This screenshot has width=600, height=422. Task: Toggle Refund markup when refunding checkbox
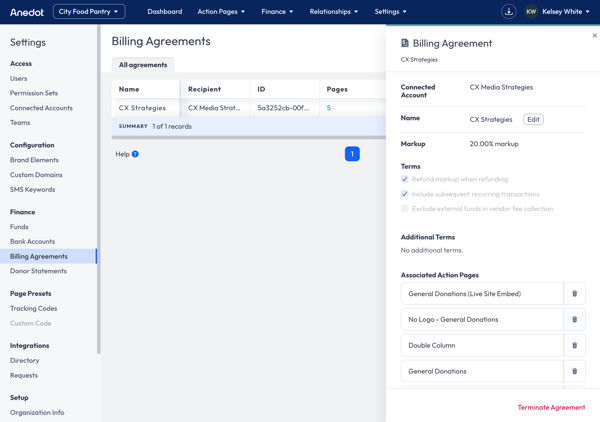click(404, 179)
